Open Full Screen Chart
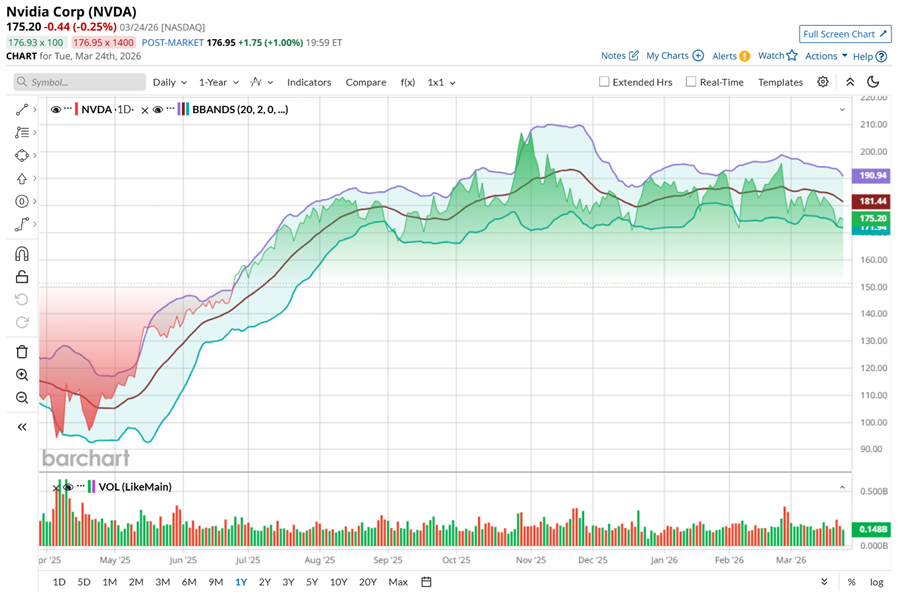Viewport: 903px width, 597px height. (x=845, y=34)
